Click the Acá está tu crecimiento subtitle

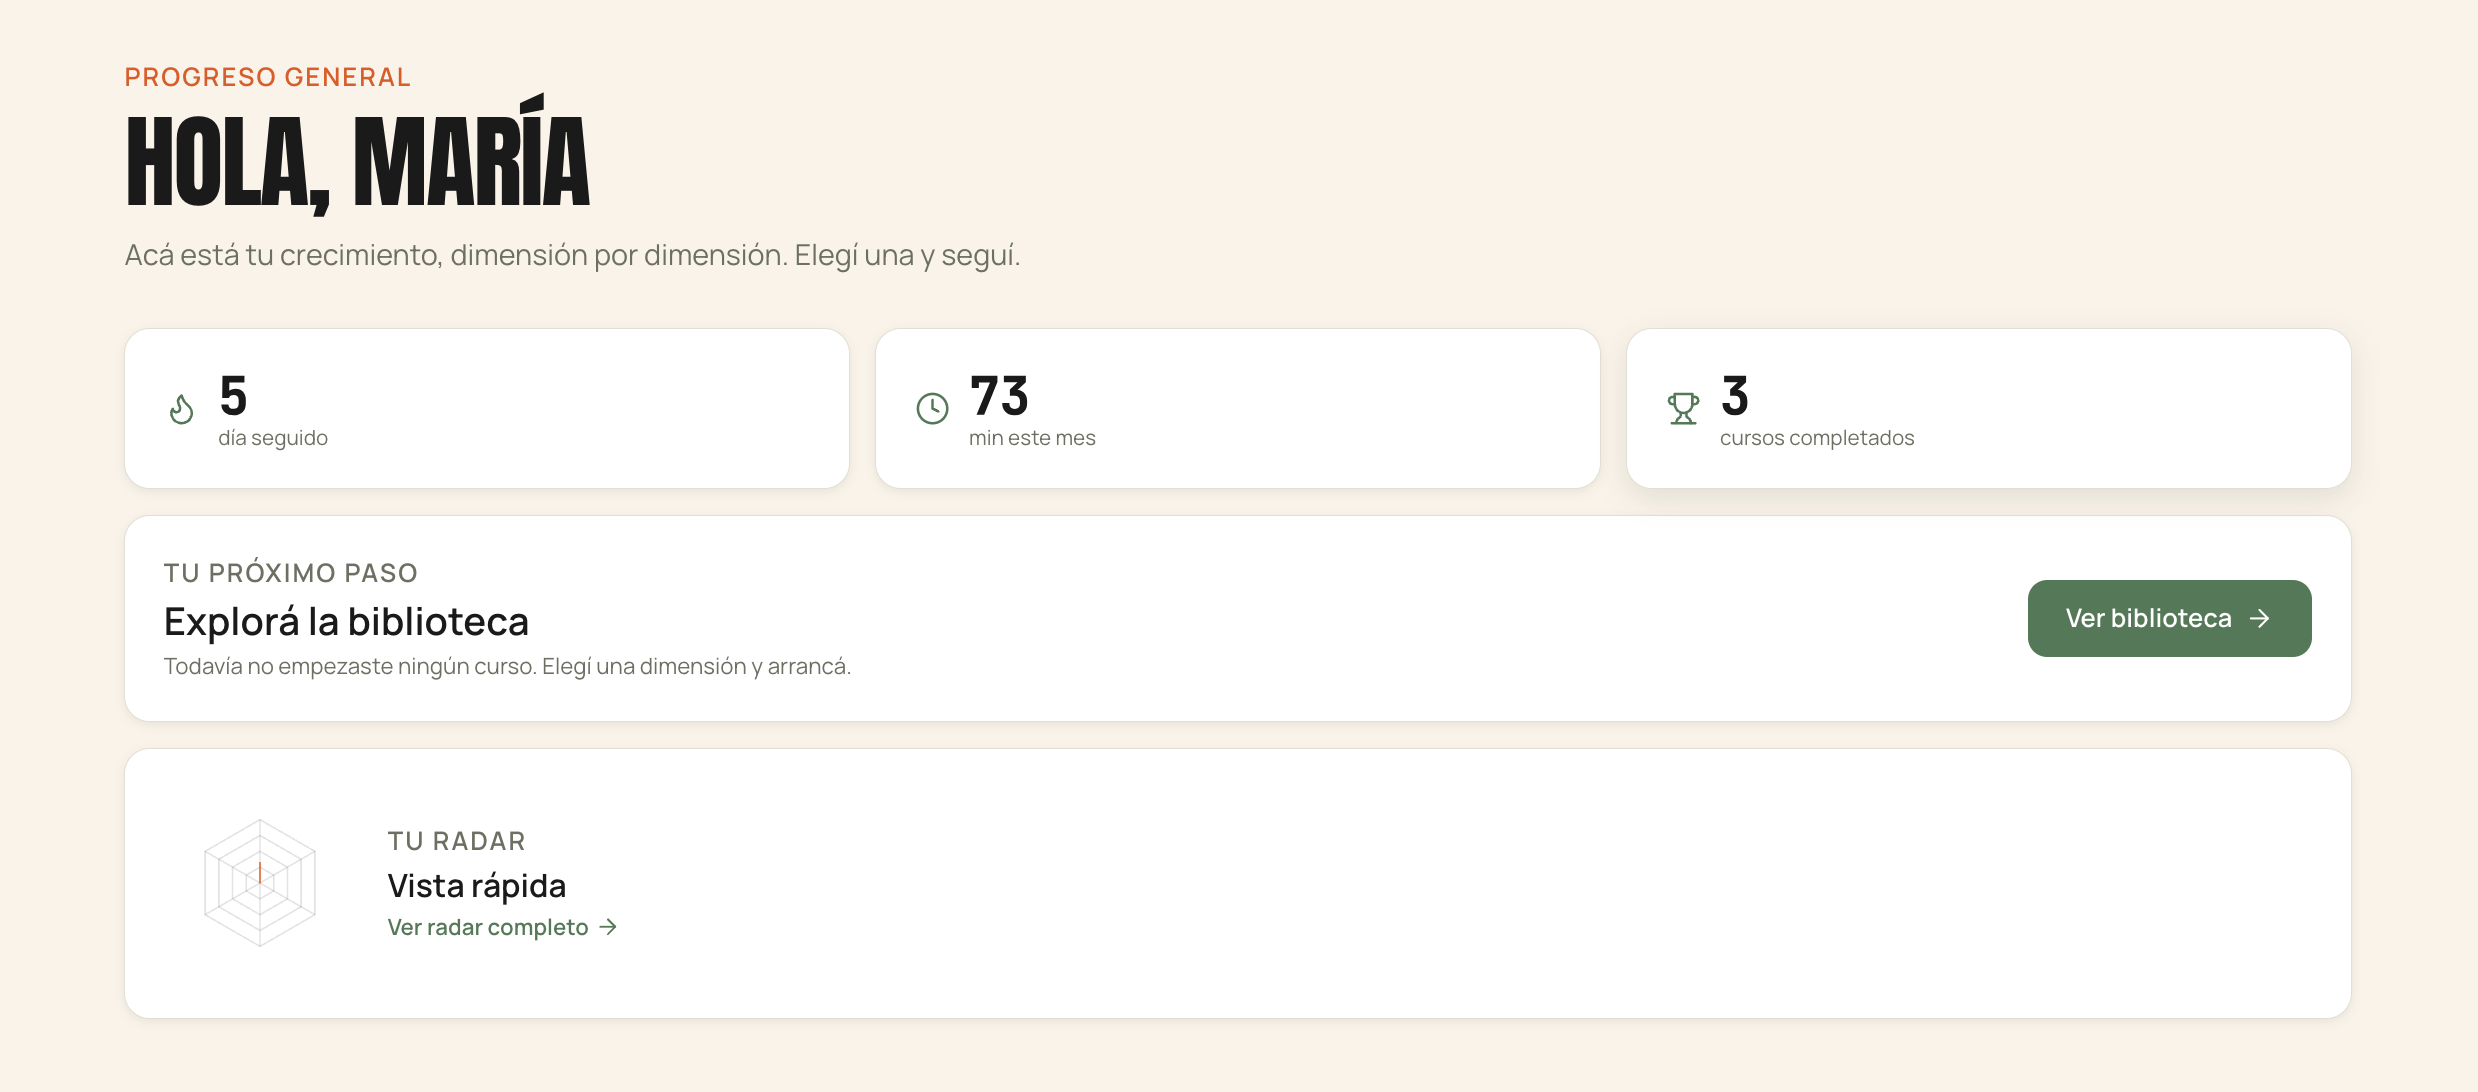tap(572, 255)
